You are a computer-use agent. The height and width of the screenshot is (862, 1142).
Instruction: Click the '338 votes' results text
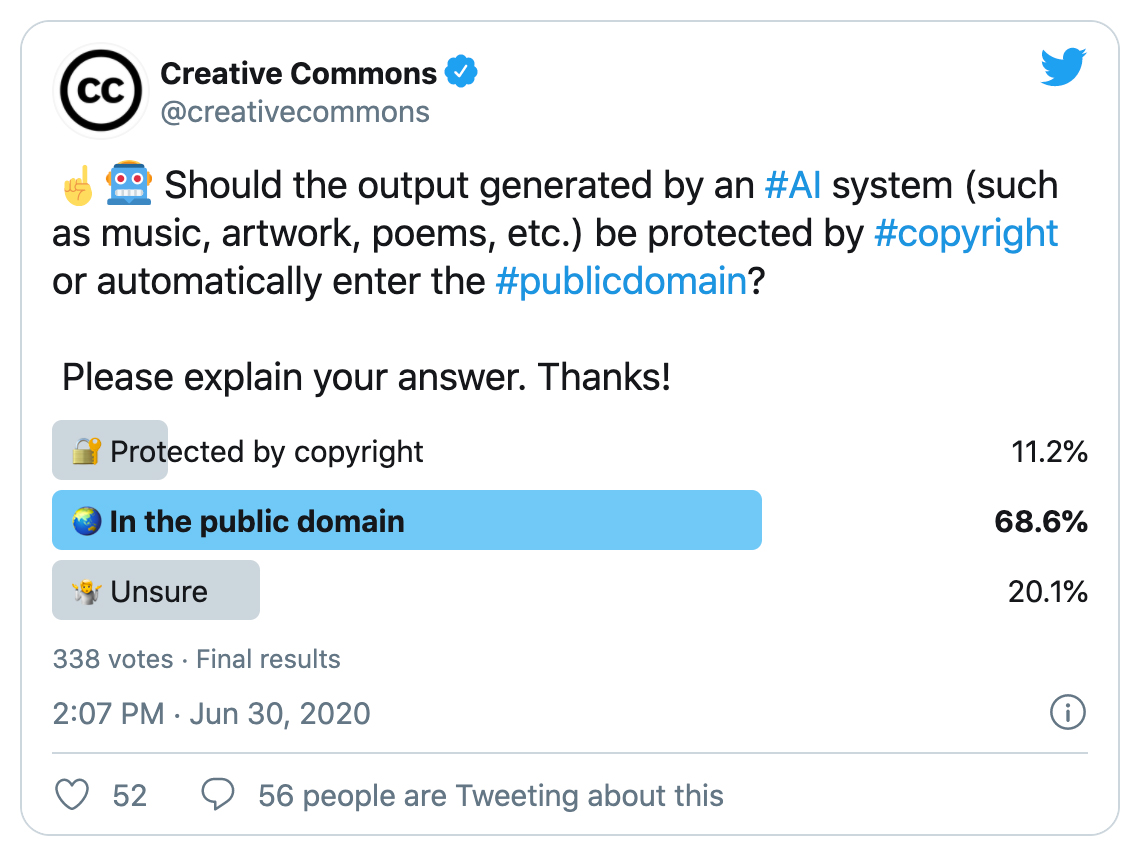pos(113,659)
